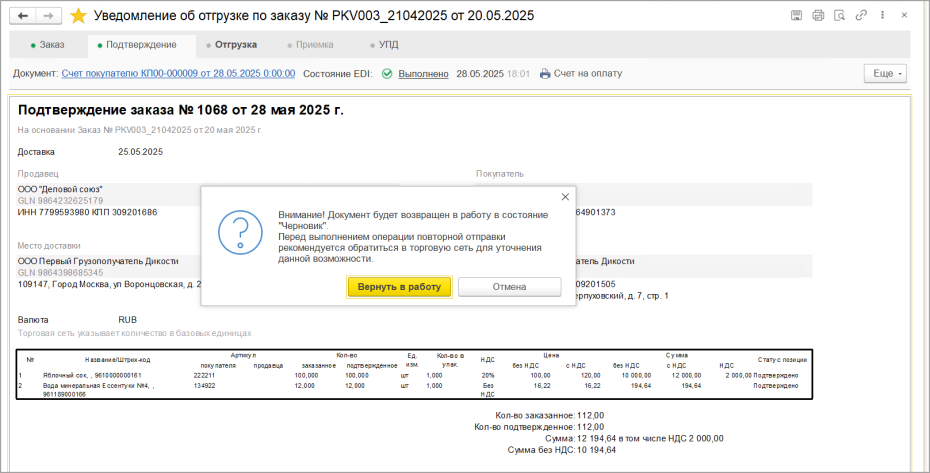Click seller GLN 9864232625179
The height and width of the screenshot is (473, 930).
coord(60,201)
